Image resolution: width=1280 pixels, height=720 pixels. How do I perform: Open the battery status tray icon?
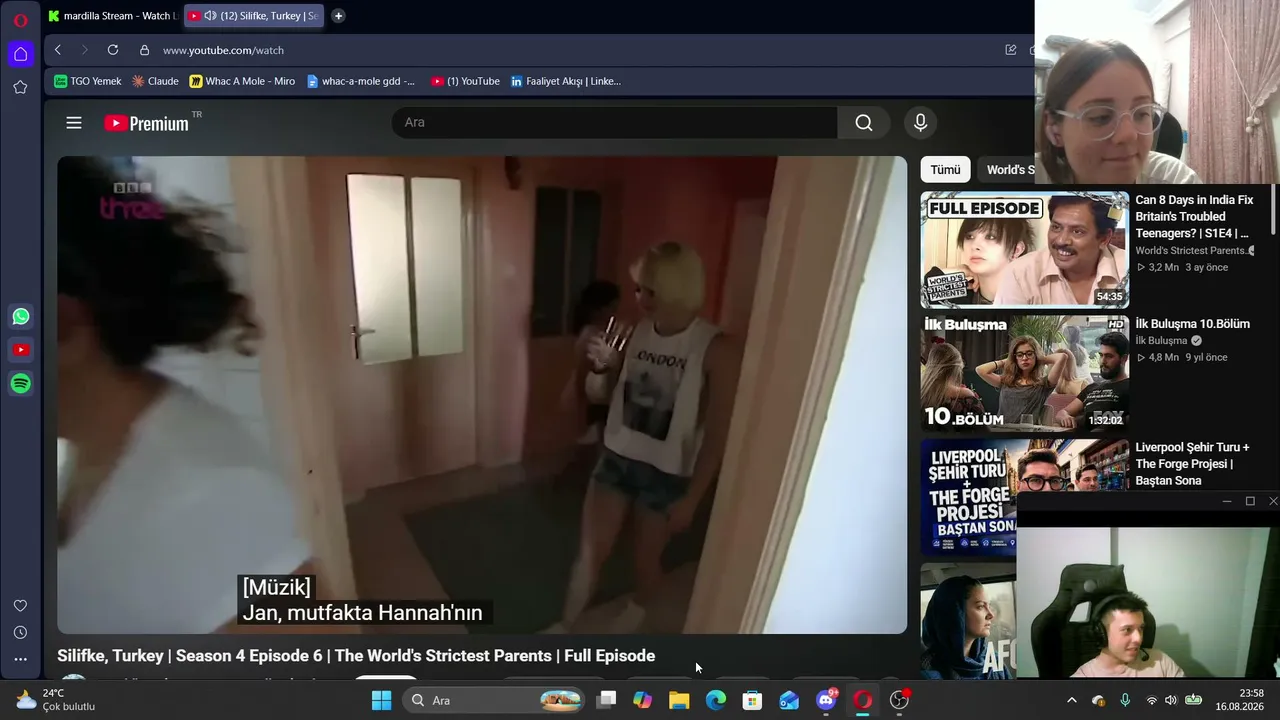[1194, 700]
